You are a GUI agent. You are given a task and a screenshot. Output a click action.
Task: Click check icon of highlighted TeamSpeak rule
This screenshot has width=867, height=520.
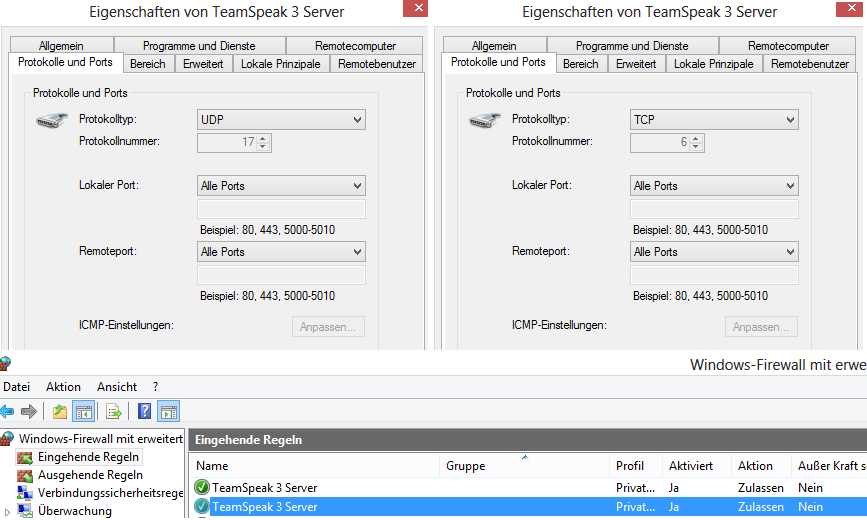coord(202,506)
